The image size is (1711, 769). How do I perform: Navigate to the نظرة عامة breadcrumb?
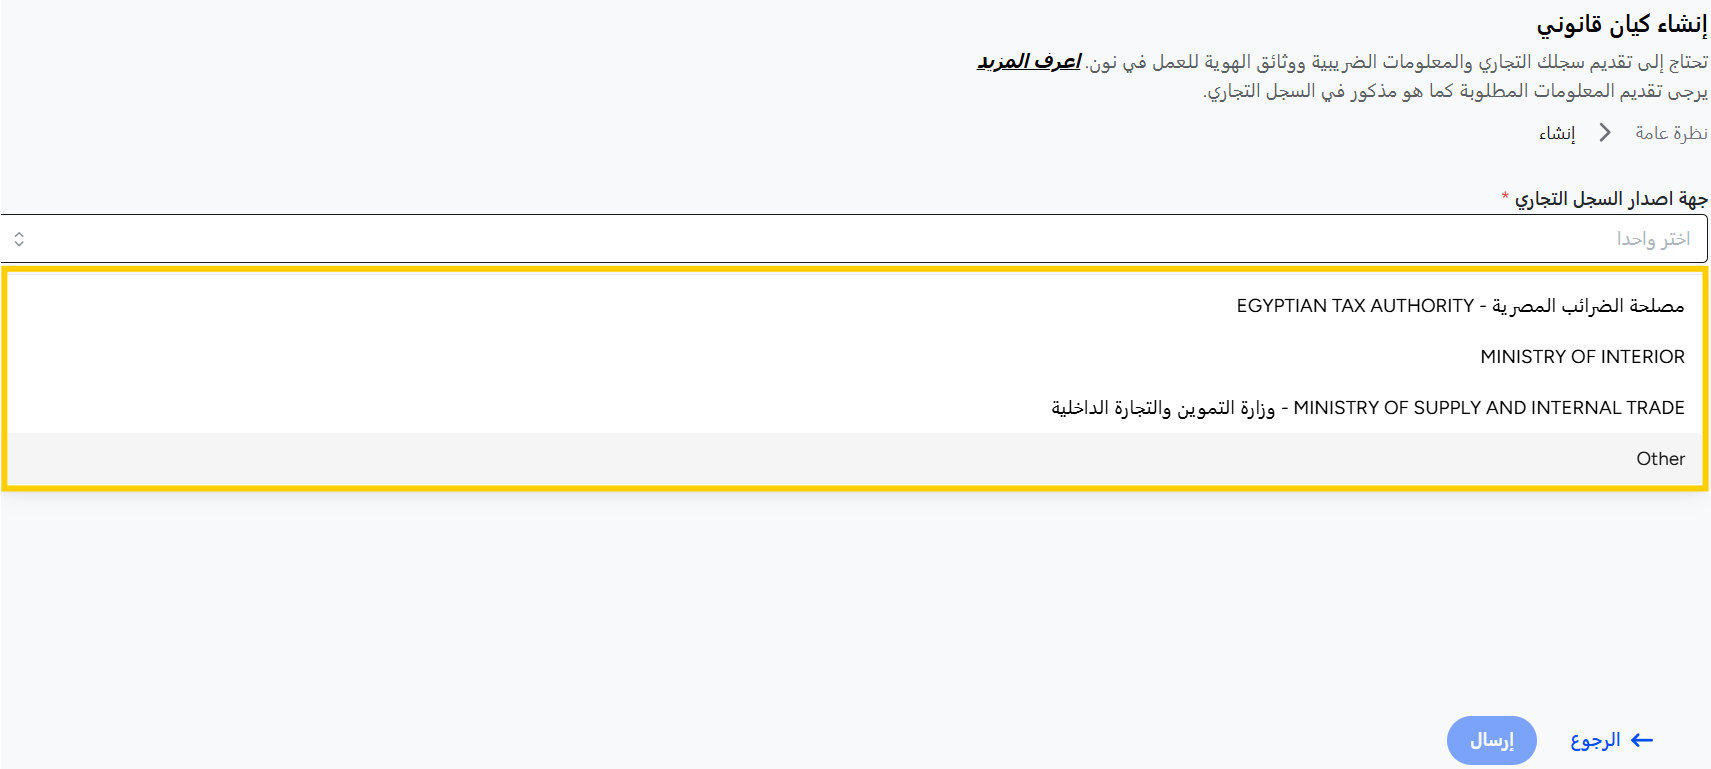1671,133
